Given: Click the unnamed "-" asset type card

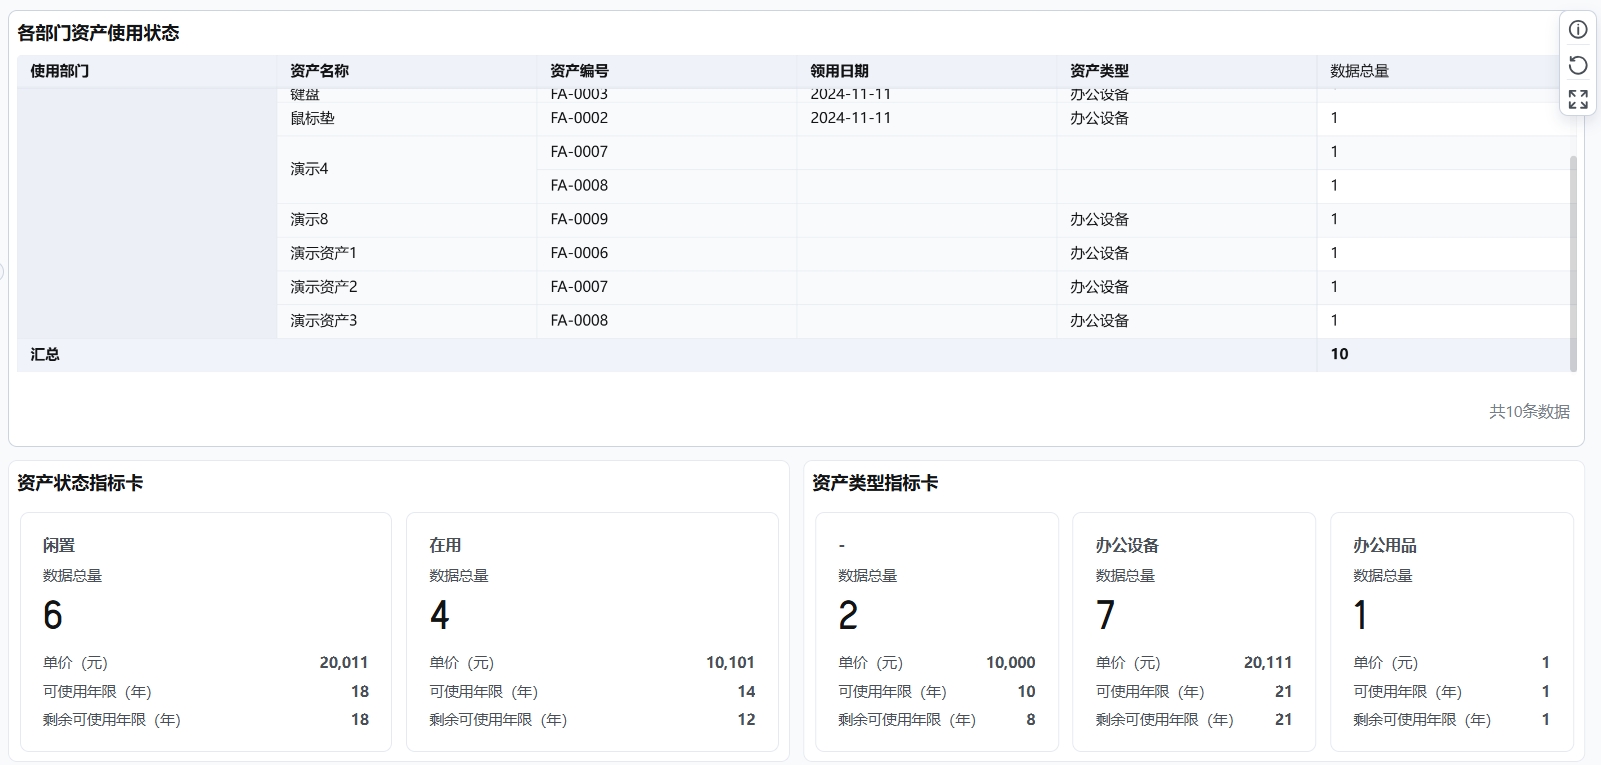Looking at the screenshot, I should click(936, 631).
